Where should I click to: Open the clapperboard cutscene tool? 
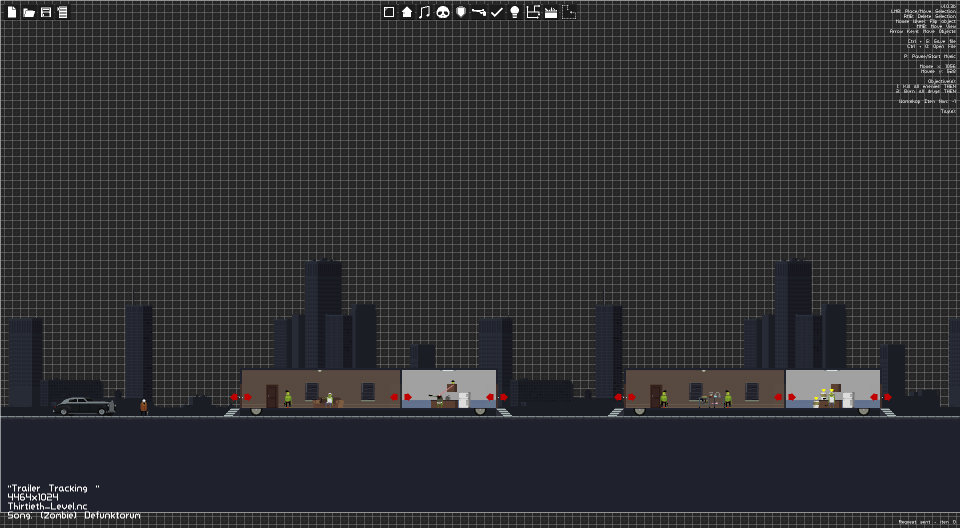pos(551,12)
